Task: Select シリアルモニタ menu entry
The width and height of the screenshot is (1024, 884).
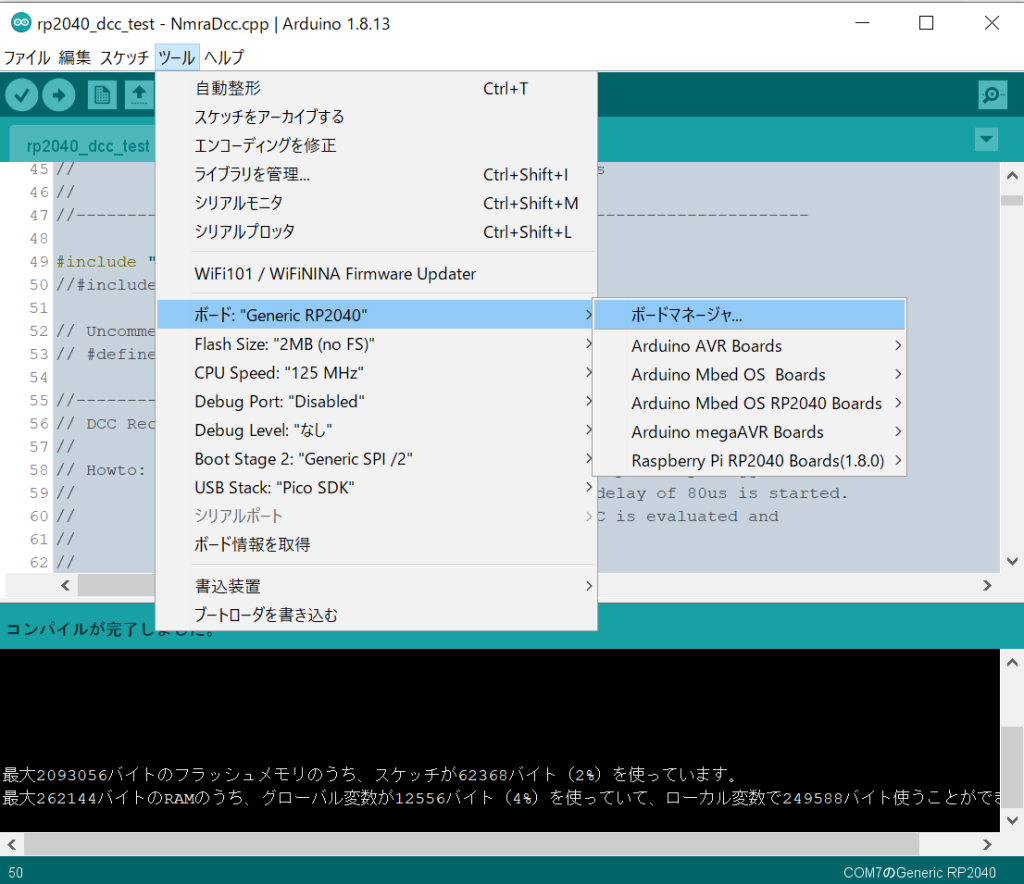Action: [x=238, y=203]
